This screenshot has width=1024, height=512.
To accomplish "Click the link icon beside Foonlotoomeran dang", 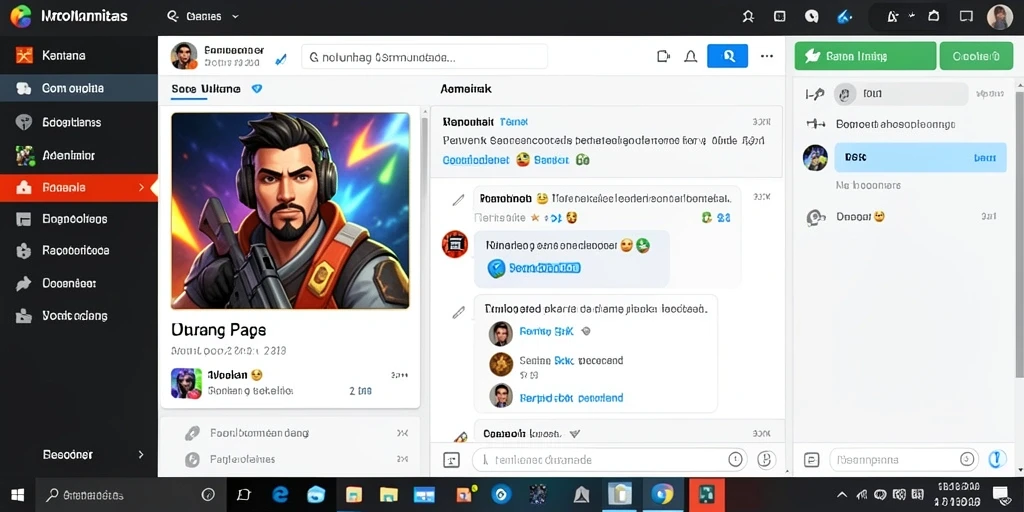I will click(192, 433).
